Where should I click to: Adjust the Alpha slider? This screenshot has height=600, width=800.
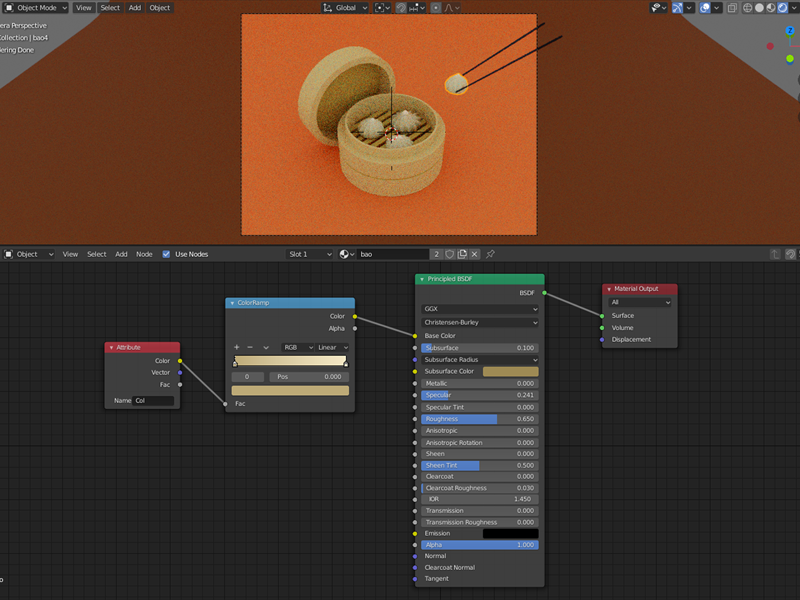(x=480, y=545)
